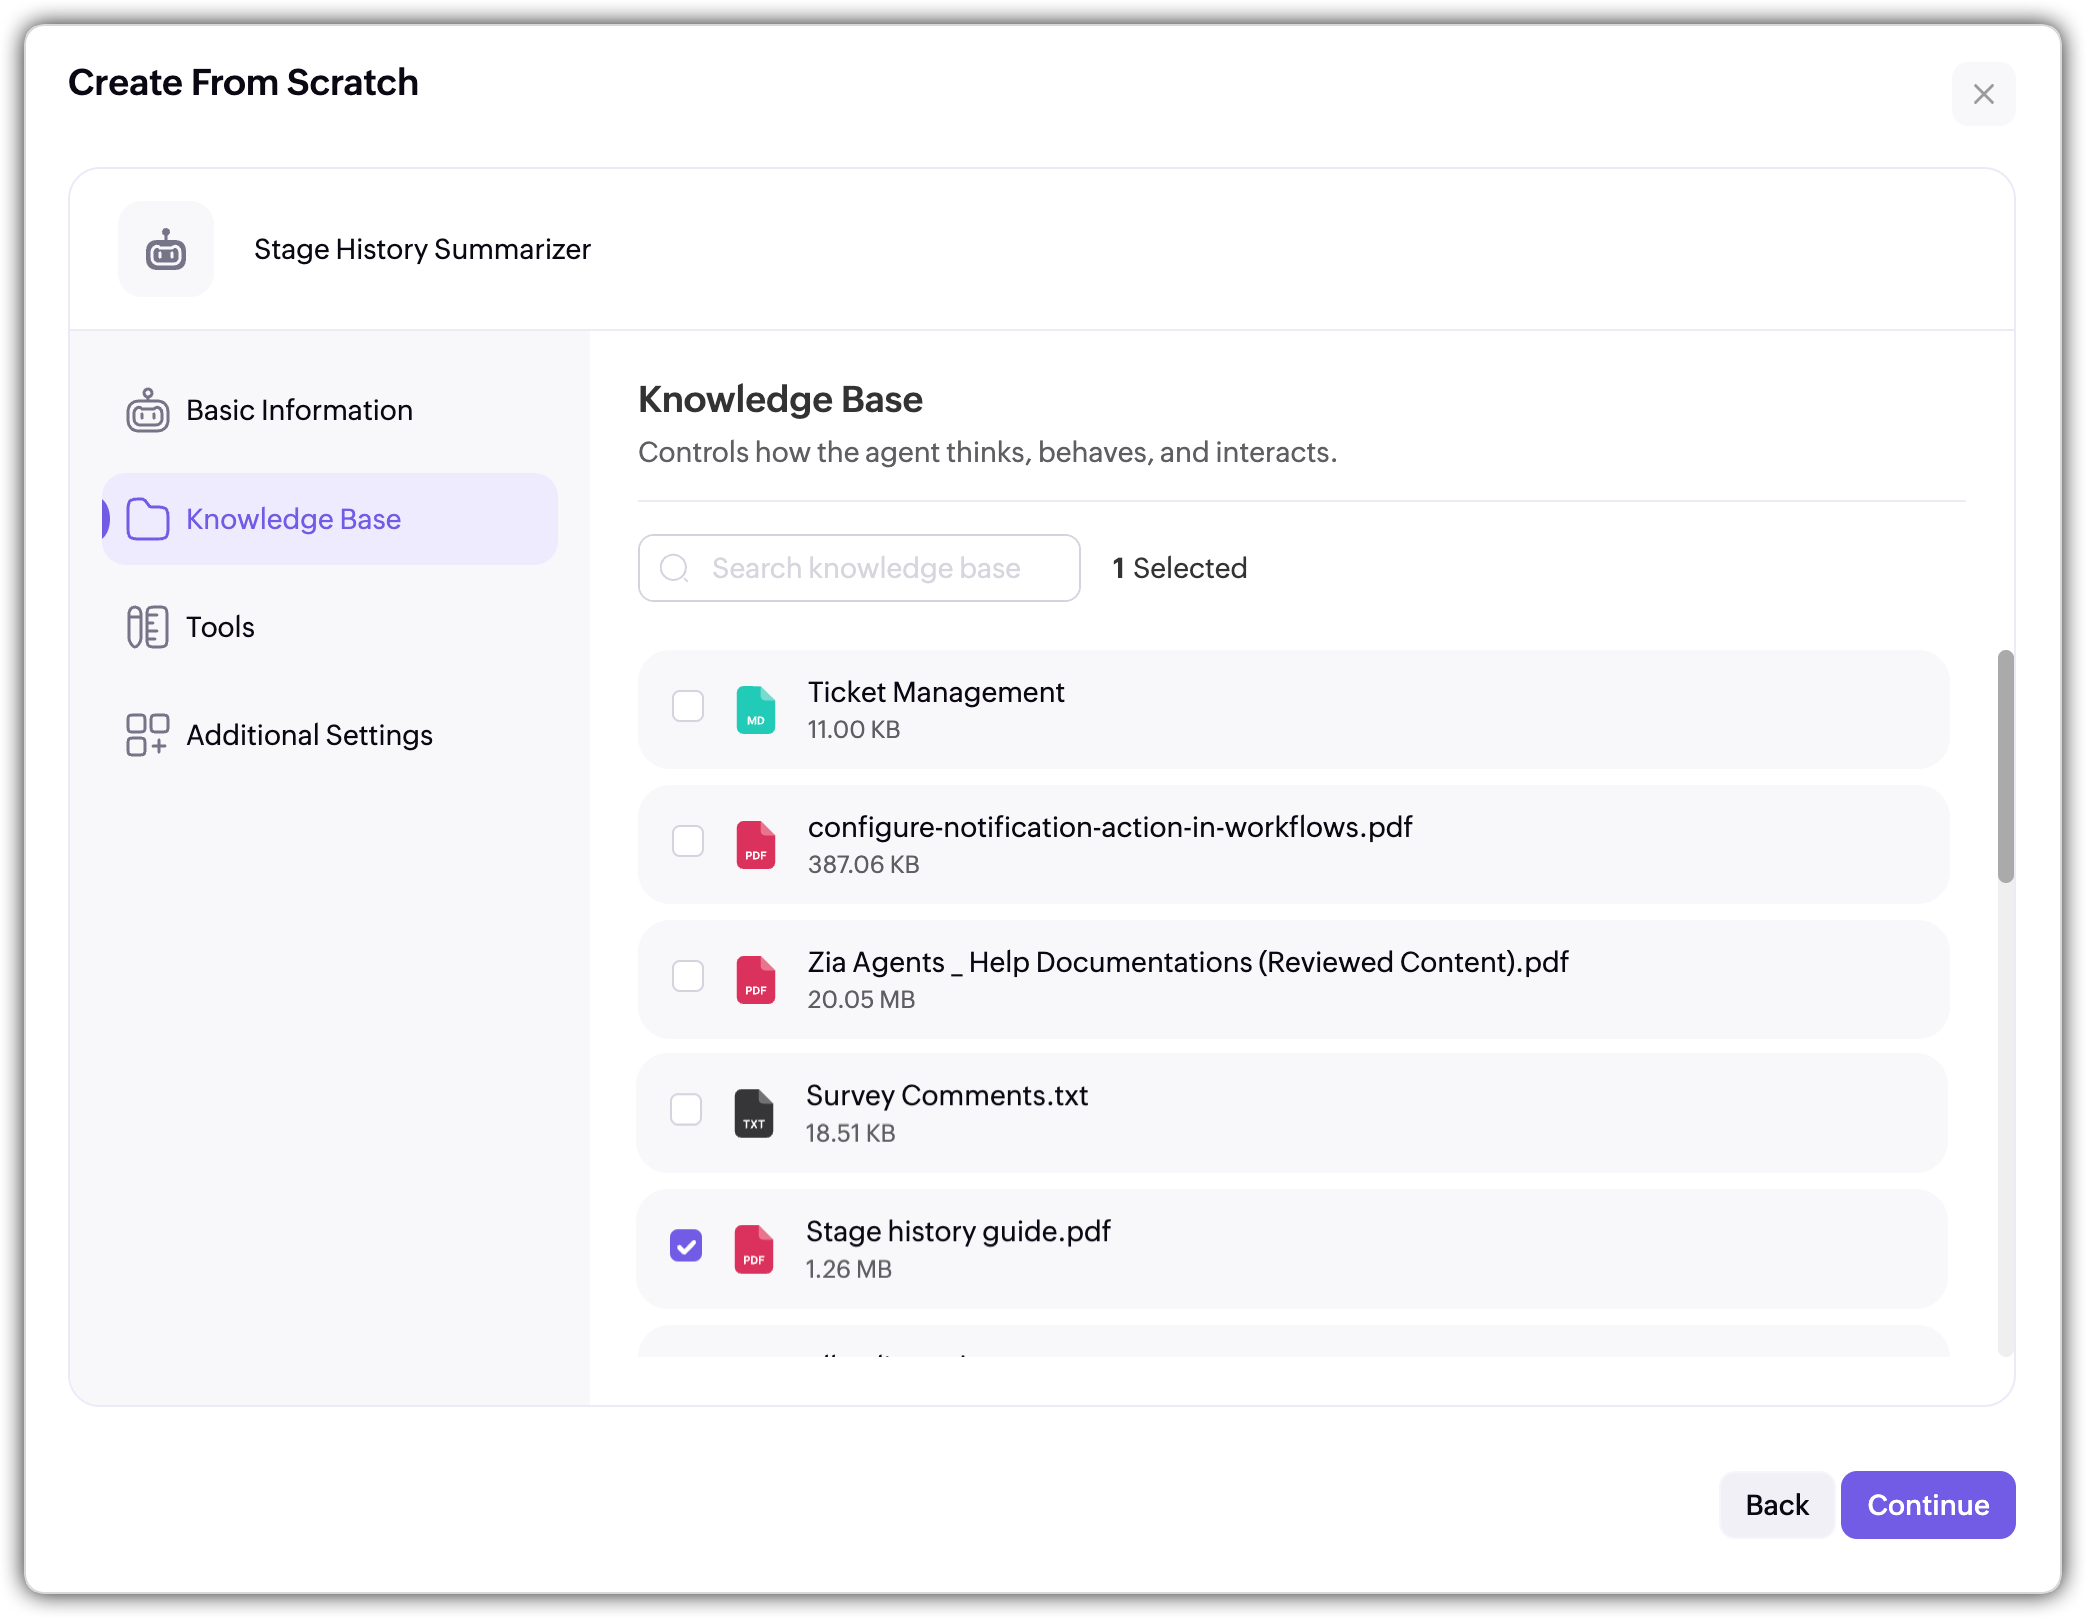Screen dimensions: 2086x1618
Task: Select configure-notification-action-in-workflows.pdf checkbox
Action: (688, 841)
